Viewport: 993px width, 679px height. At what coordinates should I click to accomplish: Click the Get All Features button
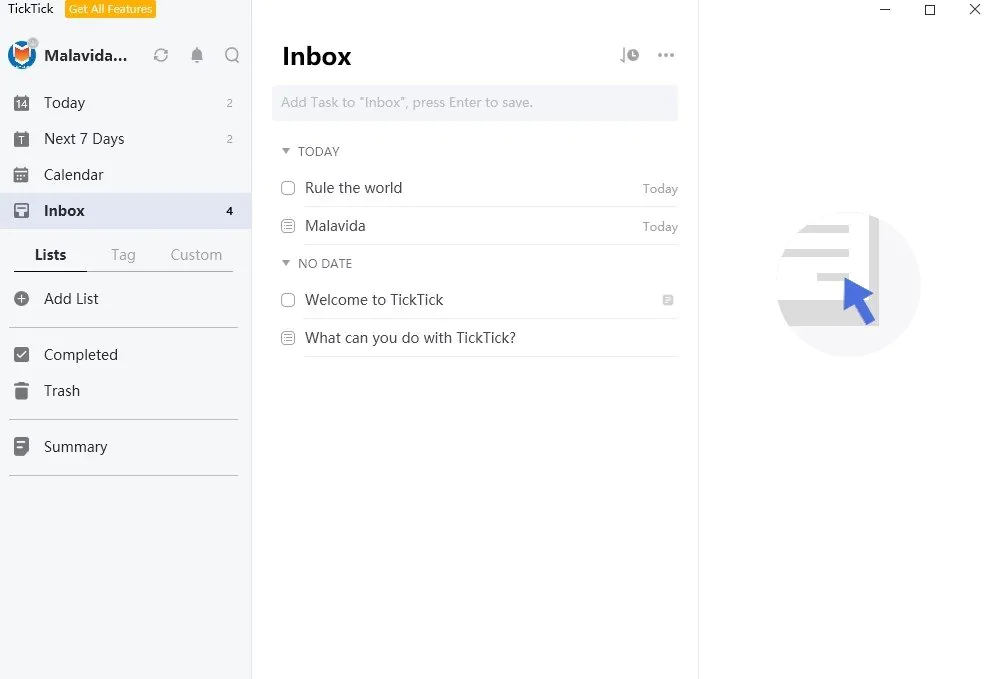coord(110,9)
